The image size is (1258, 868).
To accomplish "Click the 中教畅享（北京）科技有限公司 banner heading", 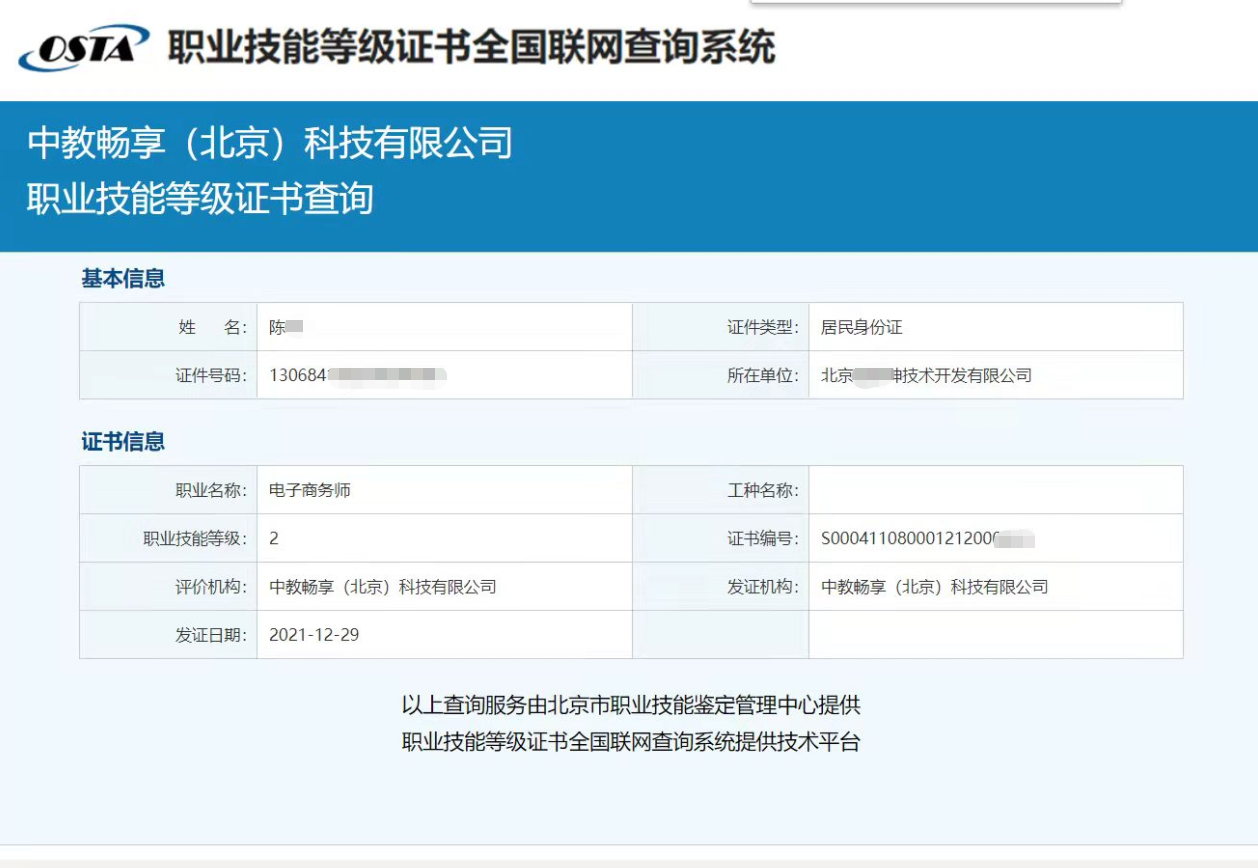I will (270, 143).
